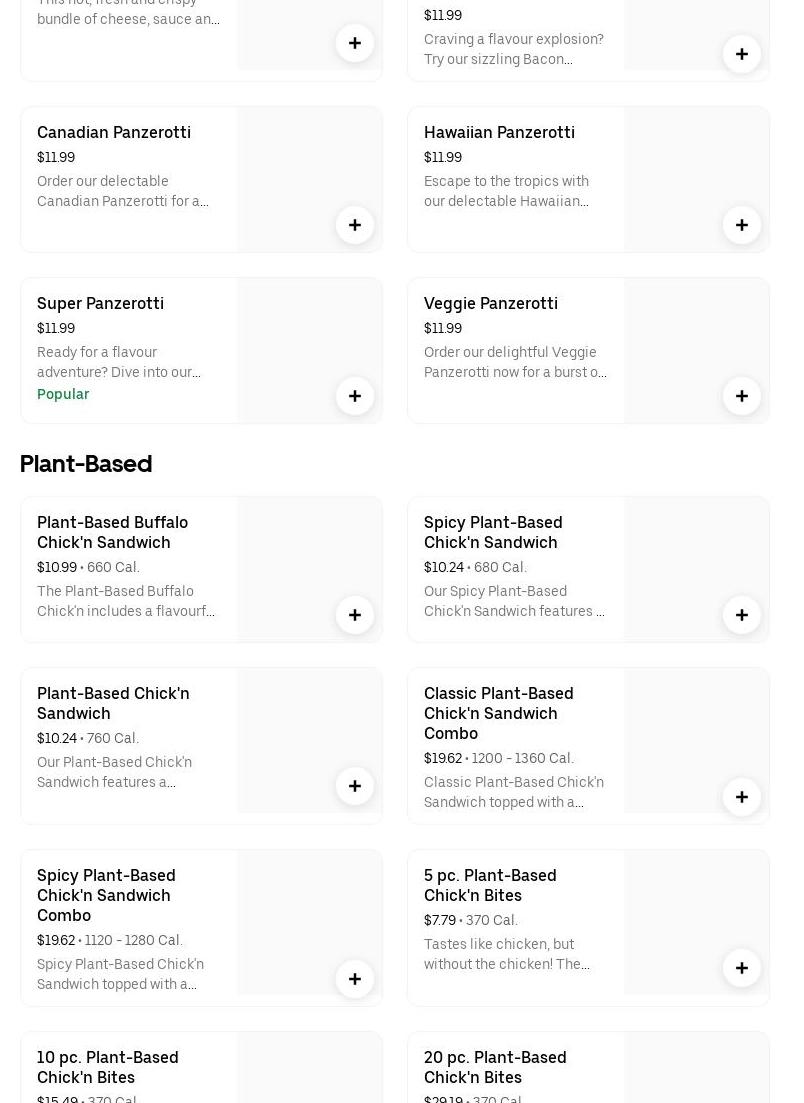Image resolution: width=804 pixels, height=1103 pixels.
Task: Add the $10.24 Plant-Based Chick'n Sandwich
Action: [x=355, y=786]
